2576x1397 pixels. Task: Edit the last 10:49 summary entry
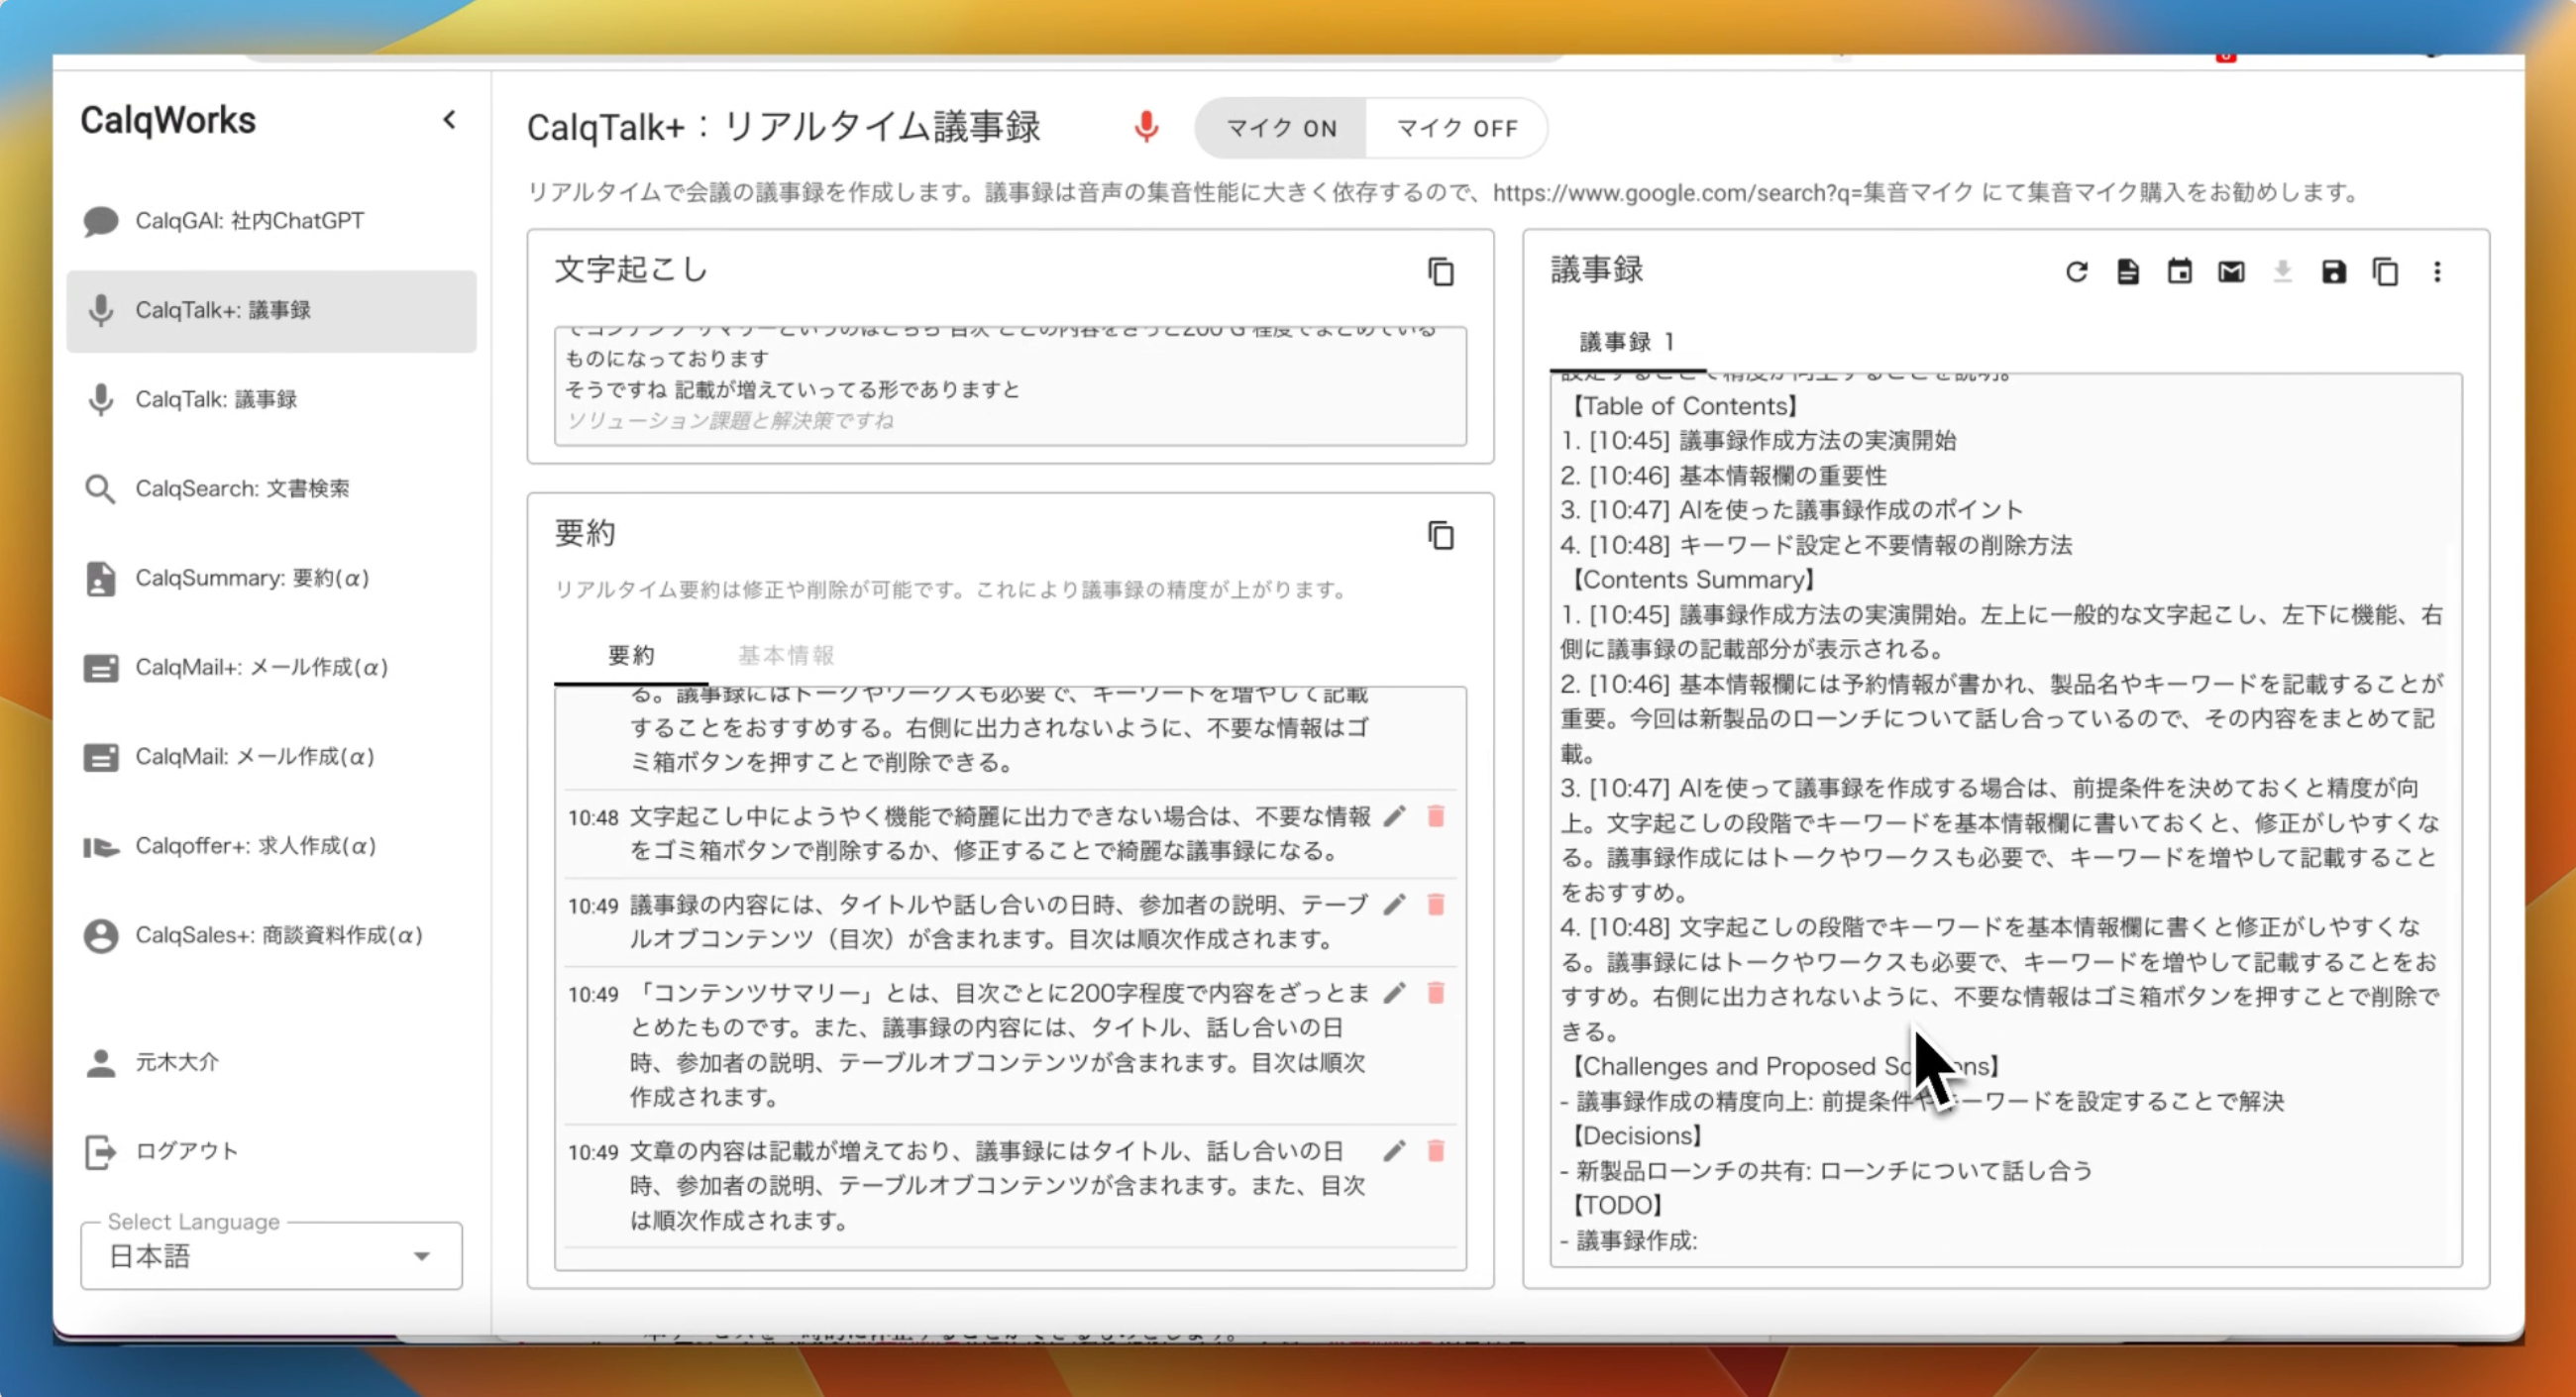[1394, 1151]
